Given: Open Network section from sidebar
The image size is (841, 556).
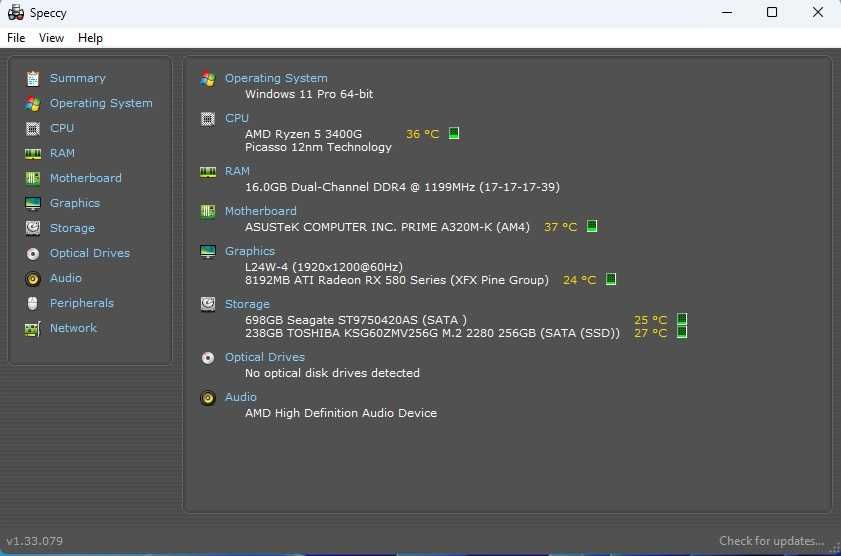Looking at the screenshot, I should [x=73, y=328].
